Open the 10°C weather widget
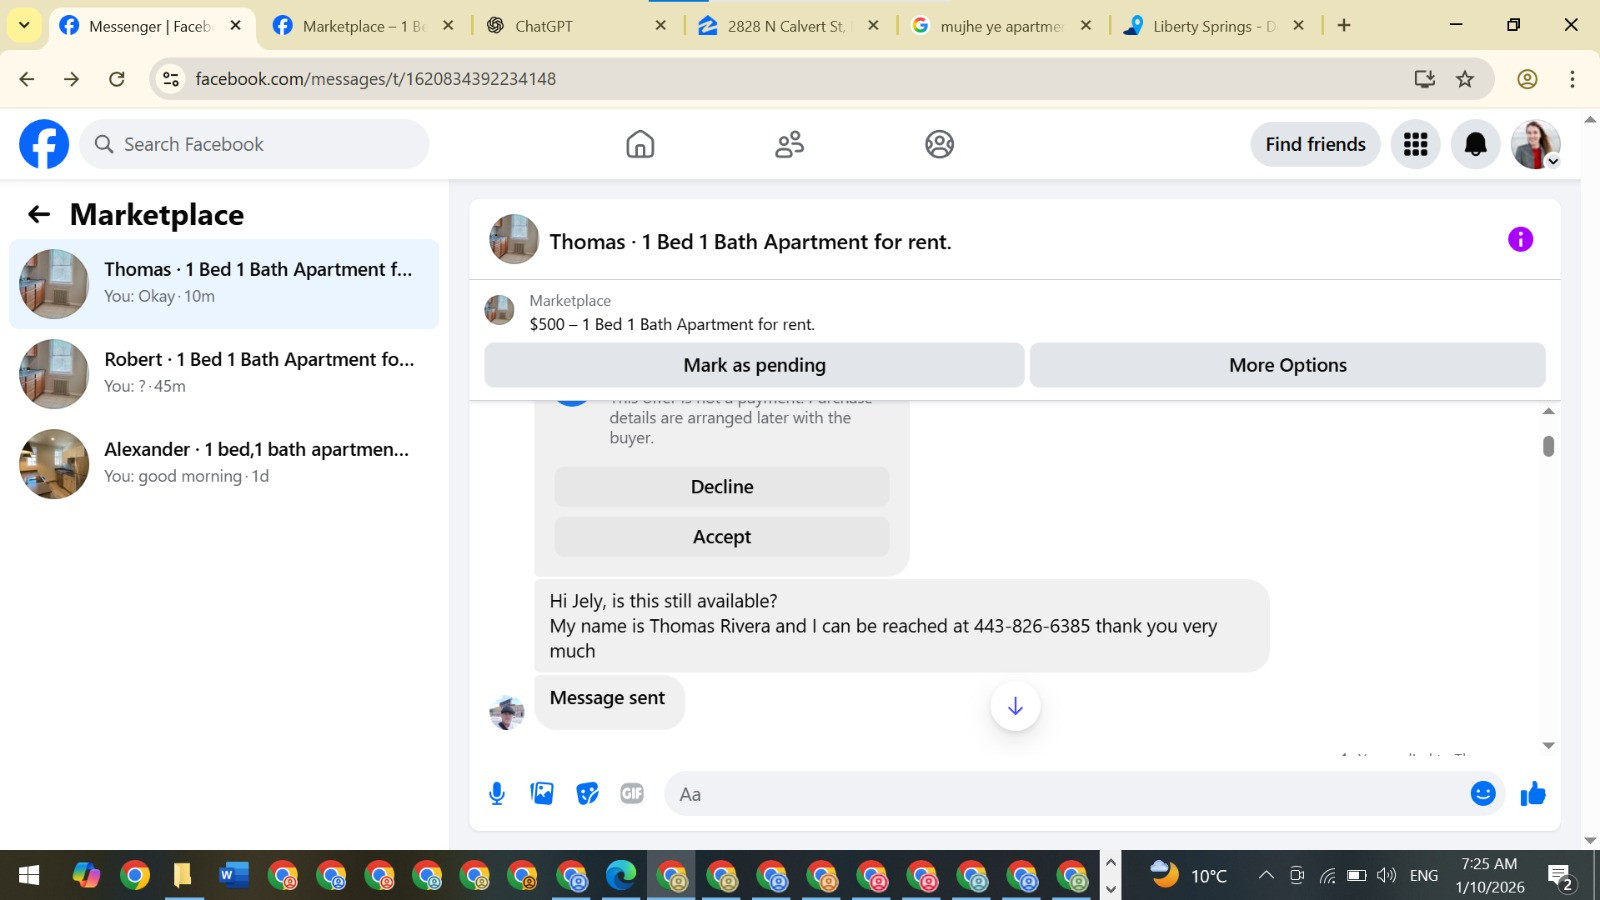The height and width of the screenshot is (900, 1600). click(x=1188, y=876)
